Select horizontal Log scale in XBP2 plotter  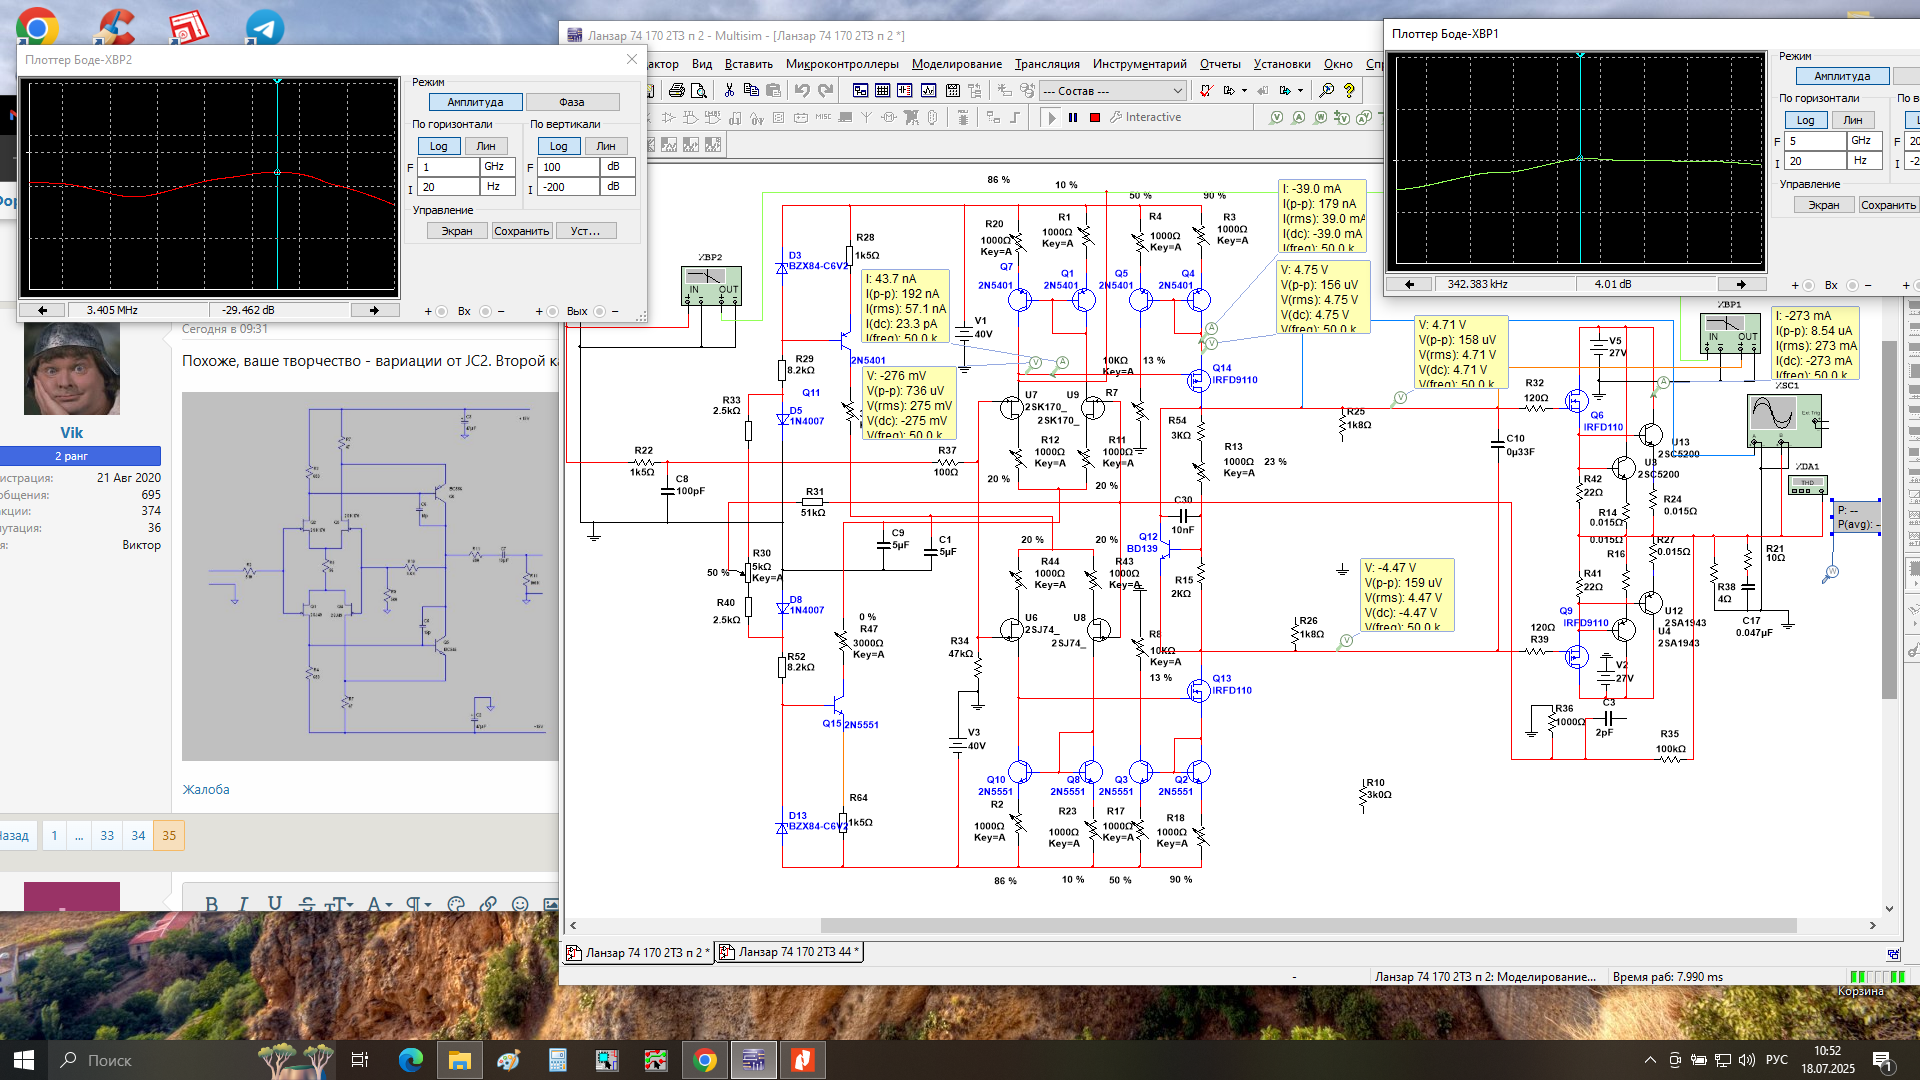pyautogui.click(x=439, y=146)
